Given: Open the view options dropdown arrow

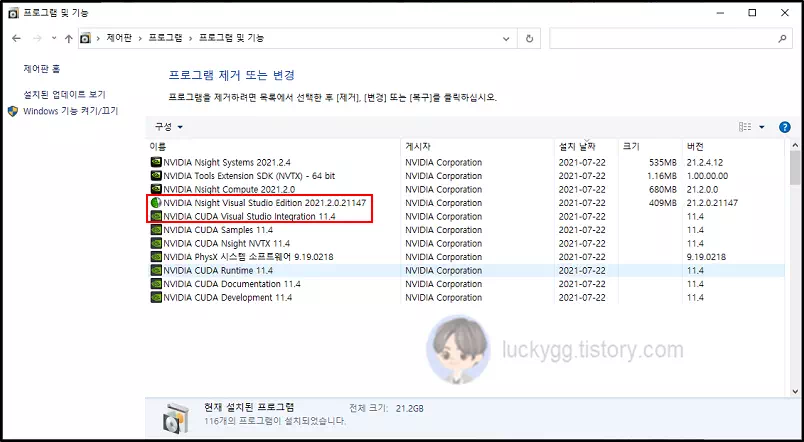Looking at the screenshot, I should tap(761, 127).
